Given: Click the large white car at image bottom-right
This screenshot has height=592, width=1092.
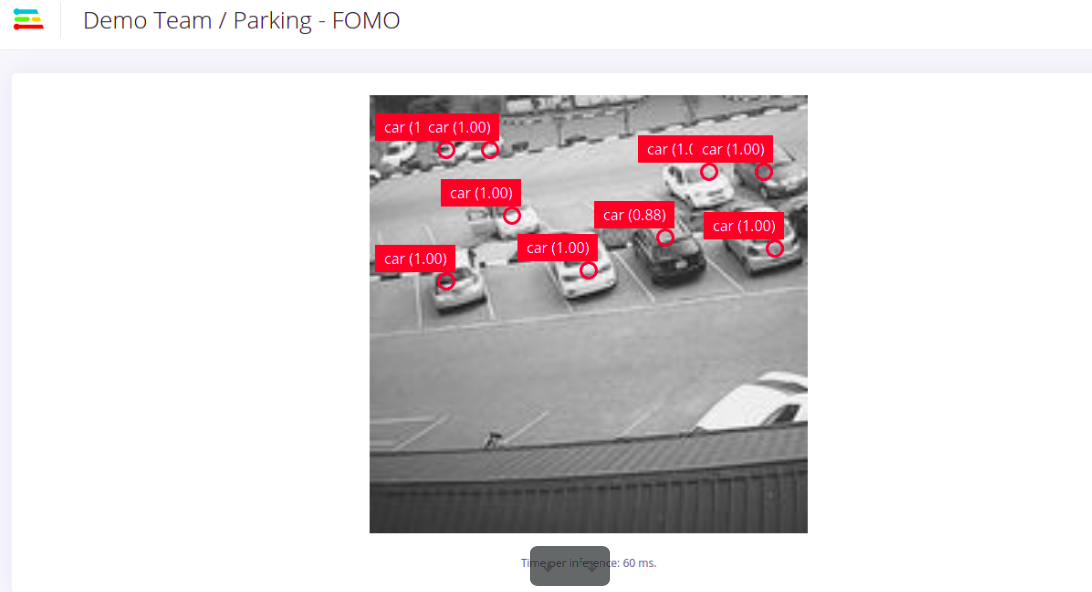Looking at the screenshot, I should (x=754, y=402).
